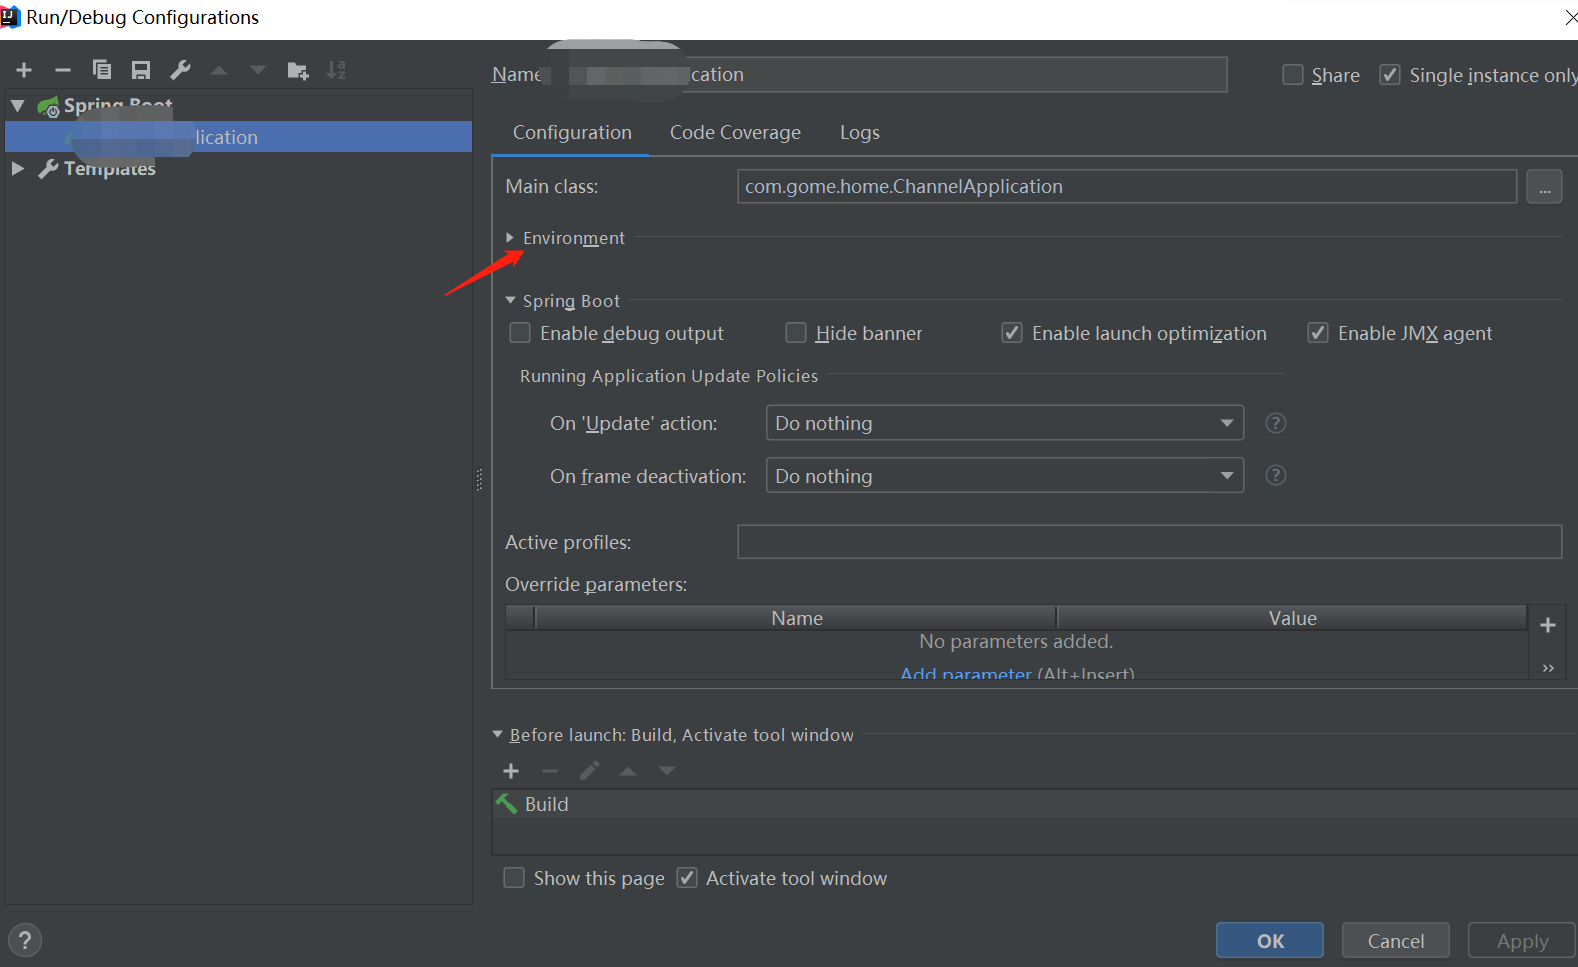Image resolution: width=1578 pixels, height=967 pixels.
Task: Toggle Enable JMX agent checkbox
Action: coord(1318,333)
